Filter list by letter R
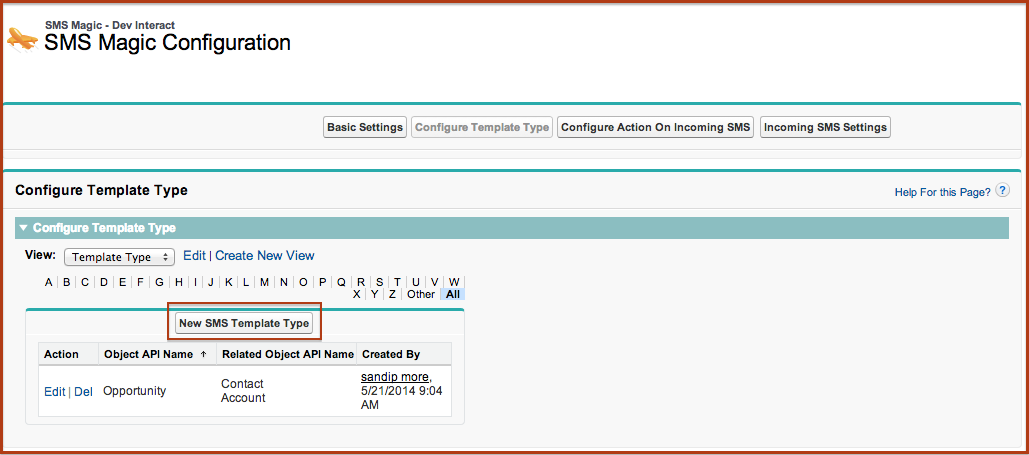This screenshot has height=455, width=1029. [361, 282]
